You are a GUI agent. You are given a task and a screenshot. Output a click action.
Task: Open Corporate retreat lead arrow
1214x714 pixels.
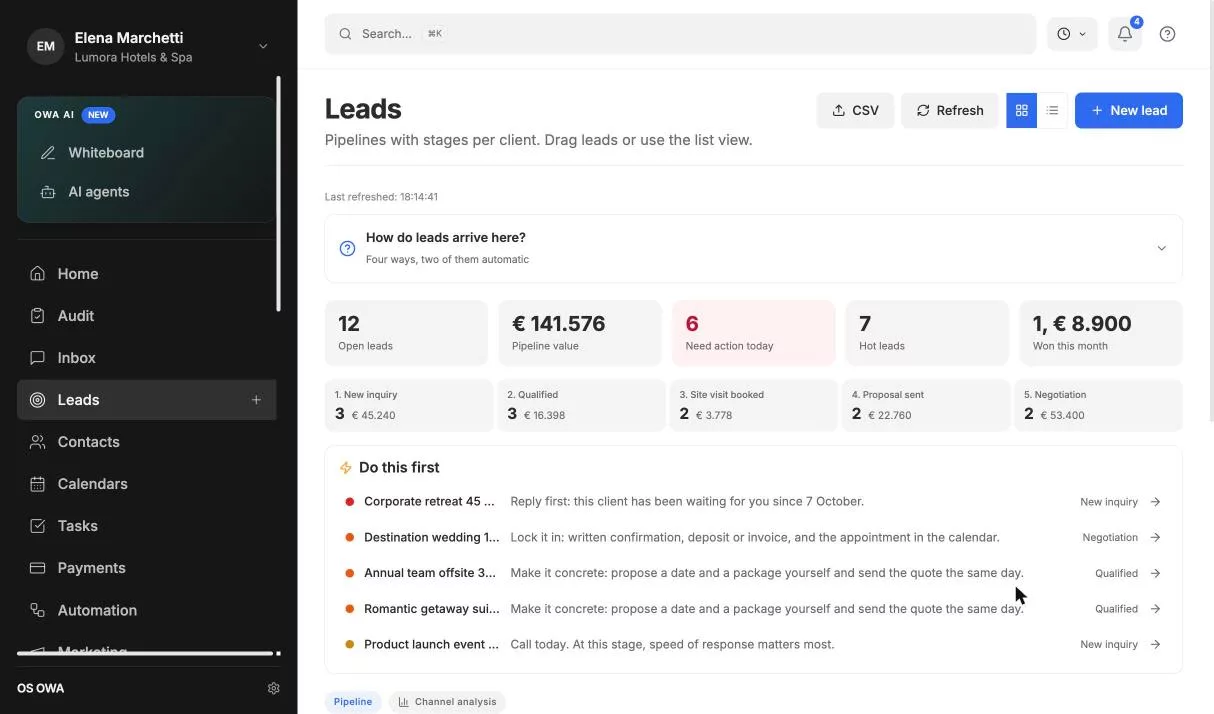click(1155, 502)
